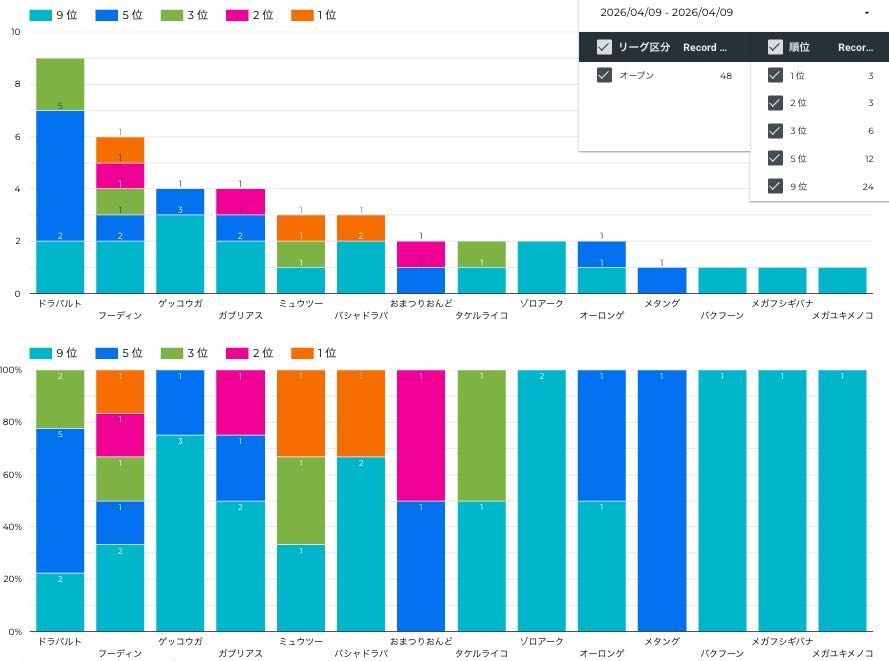Screen dimensions: 889x661
Task: Click the 2026/04/09 date range field
Action: point(667,13)
